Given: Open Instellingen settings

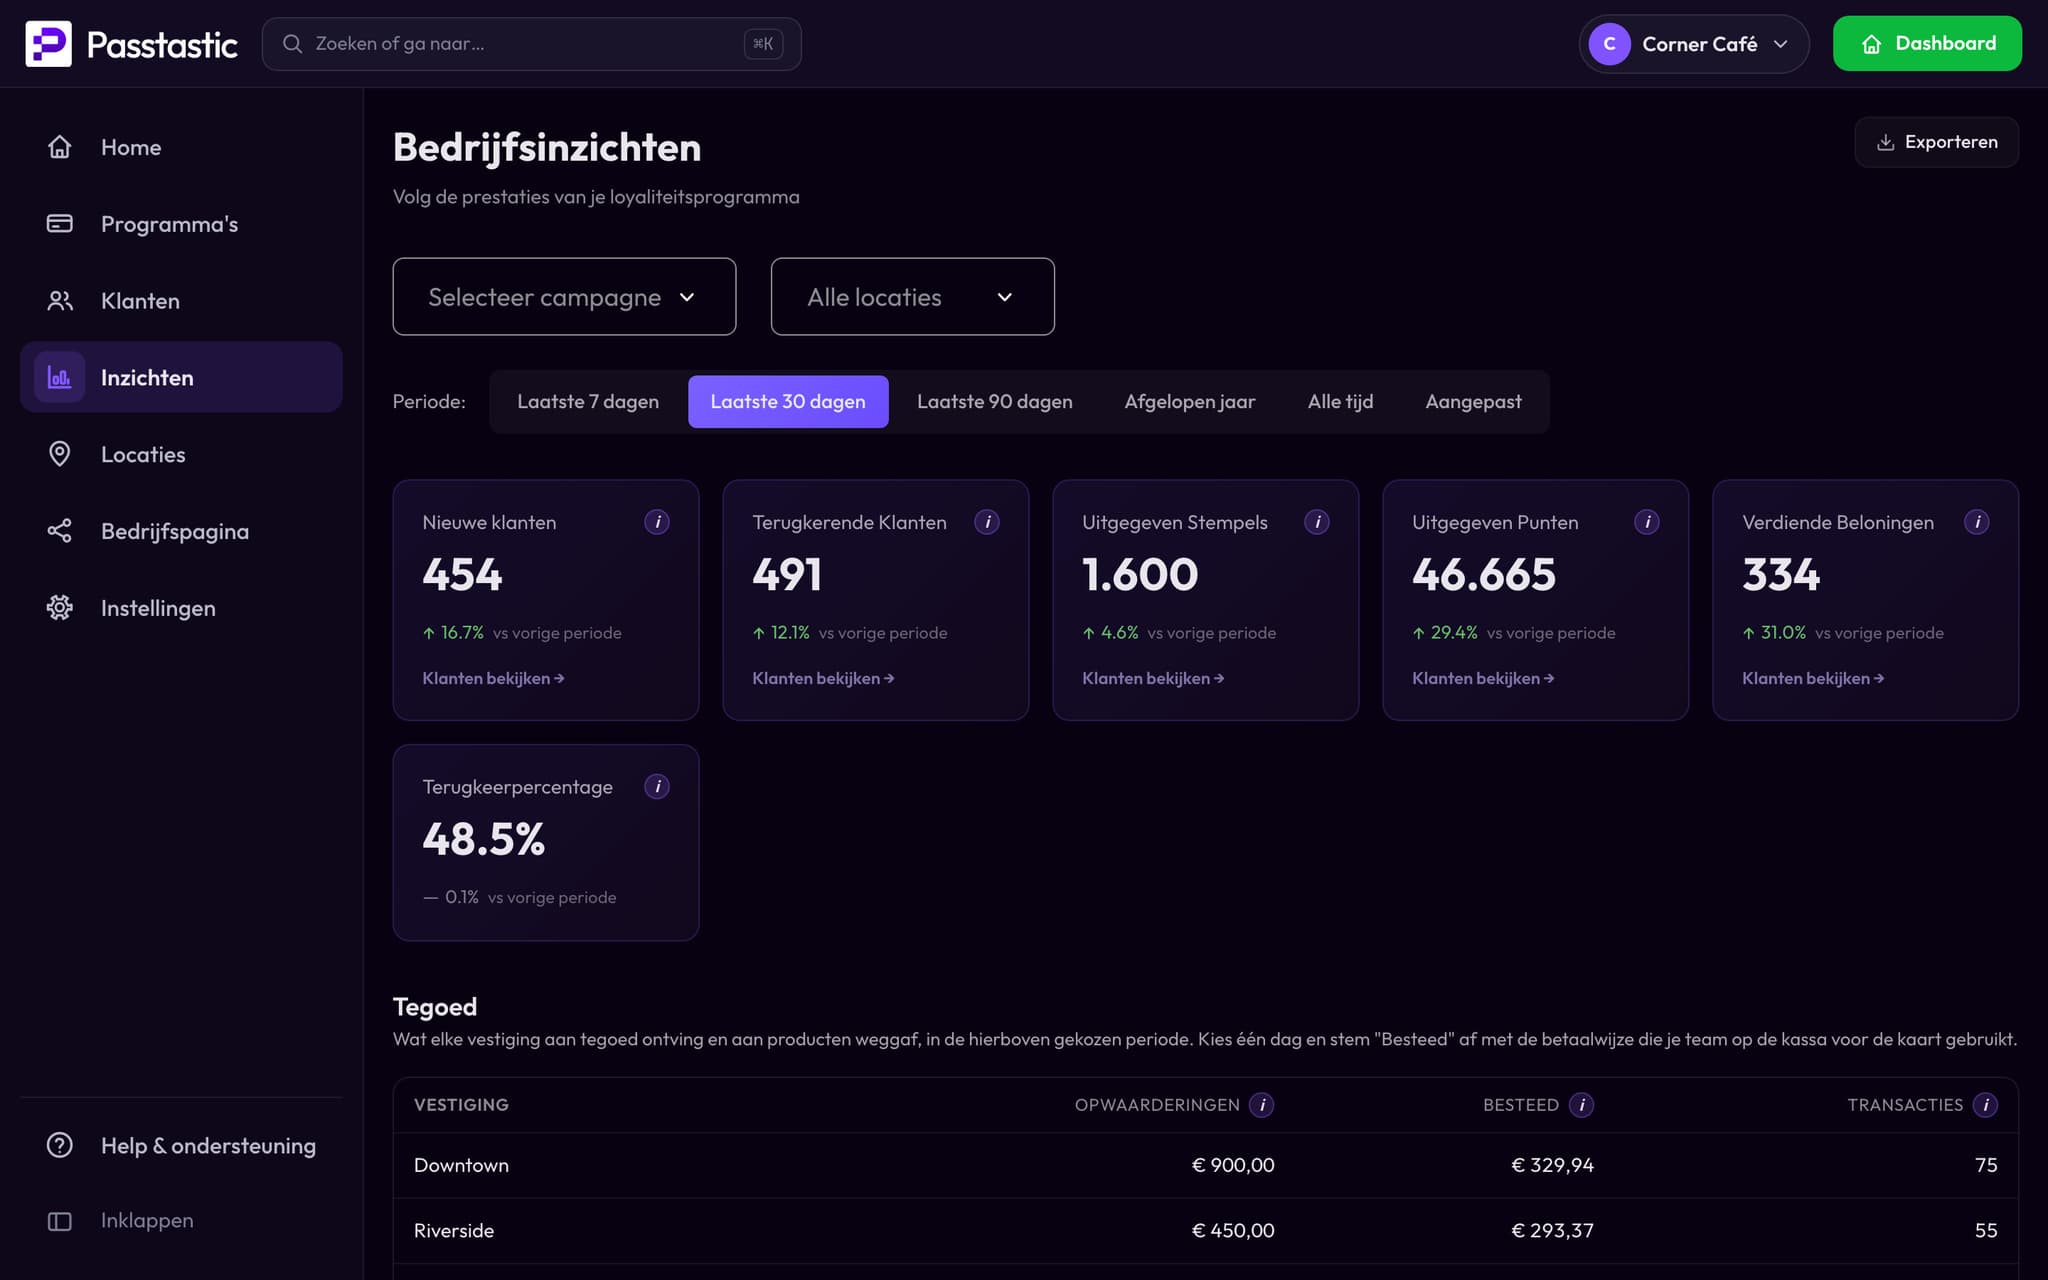Looking at the screenshot, I should click(181, 608).
